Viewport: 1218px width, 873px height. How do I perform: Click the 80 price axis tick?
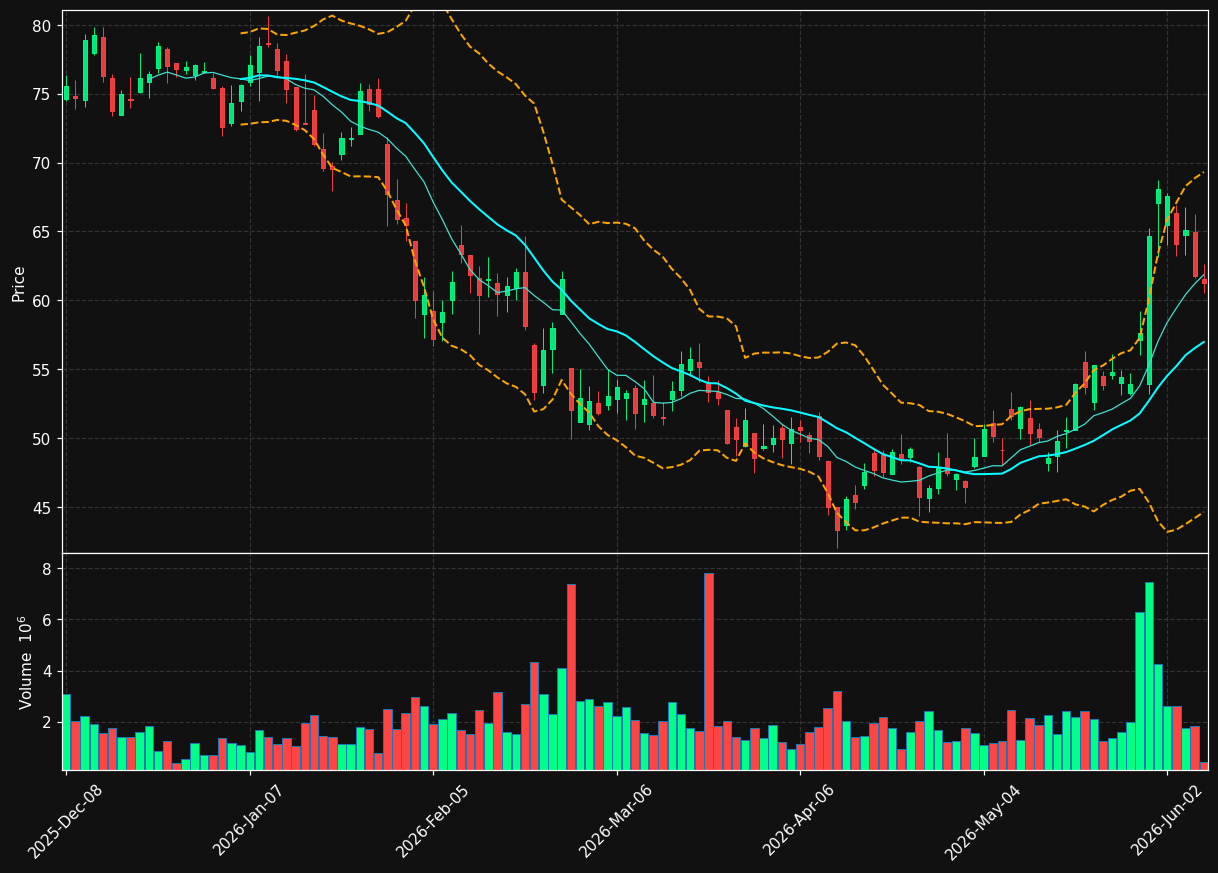click(41, 25)
